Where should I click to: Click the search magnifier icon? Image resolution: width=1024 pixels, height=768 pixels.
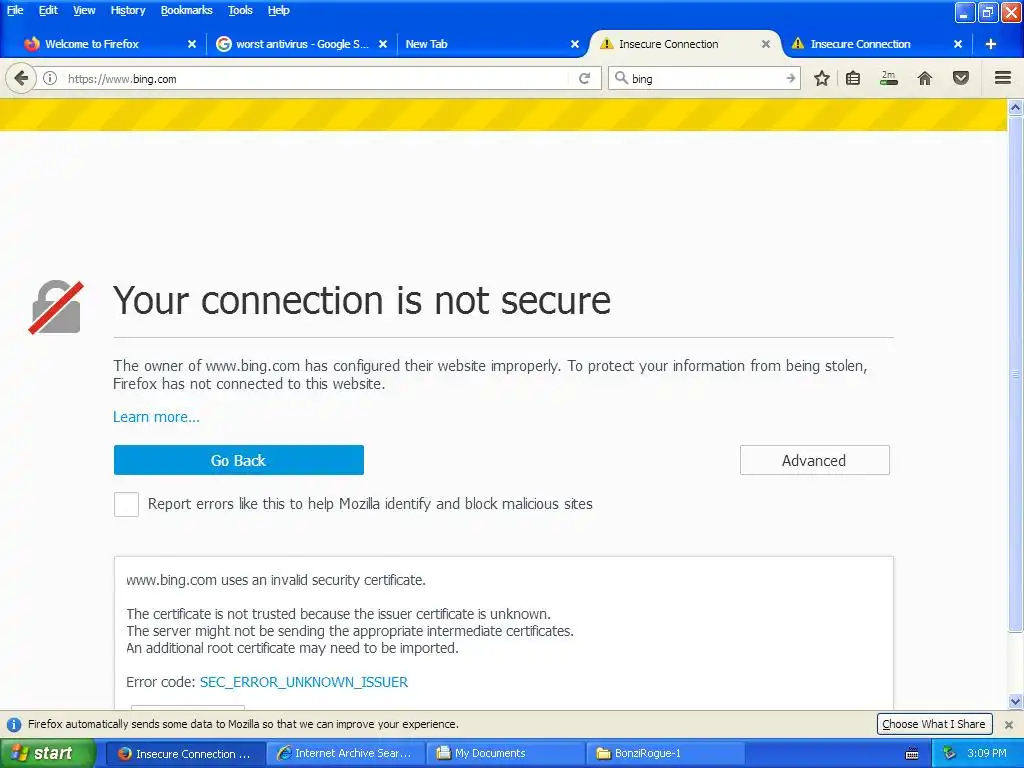(621, 78)
